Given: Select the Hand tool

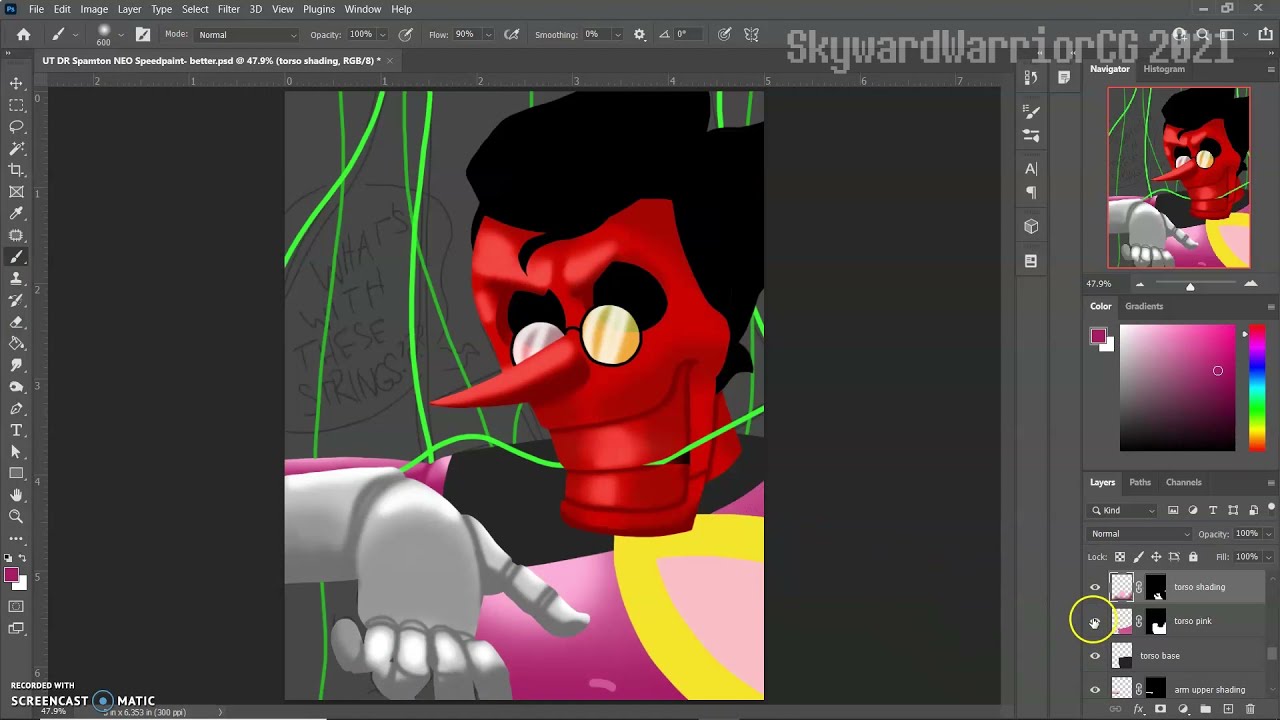Looking at the screenshot, I should pyautogui.click(x=16, y=495).
